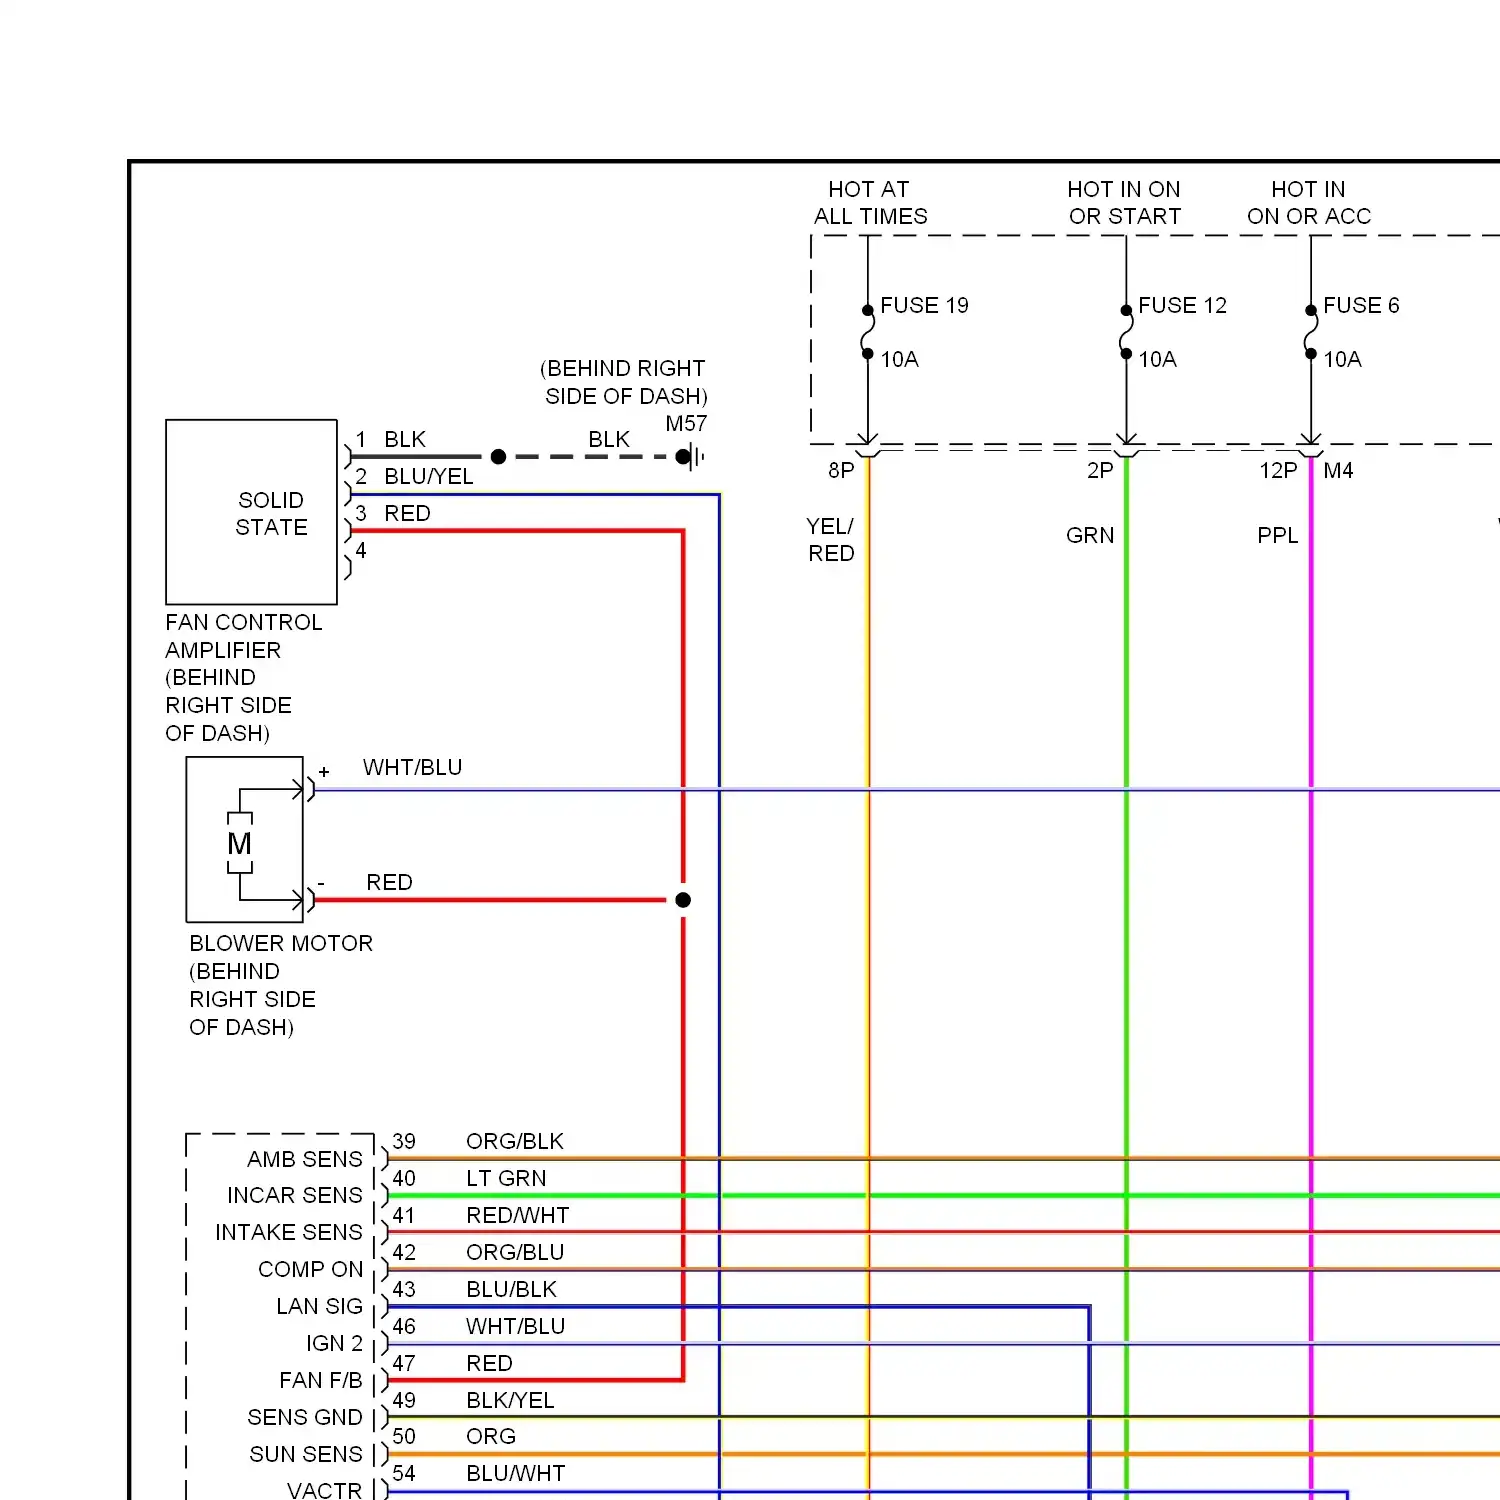Click the 8P connector label
The height and width of the screenshot is (1500, 1500).
point(841,470)
